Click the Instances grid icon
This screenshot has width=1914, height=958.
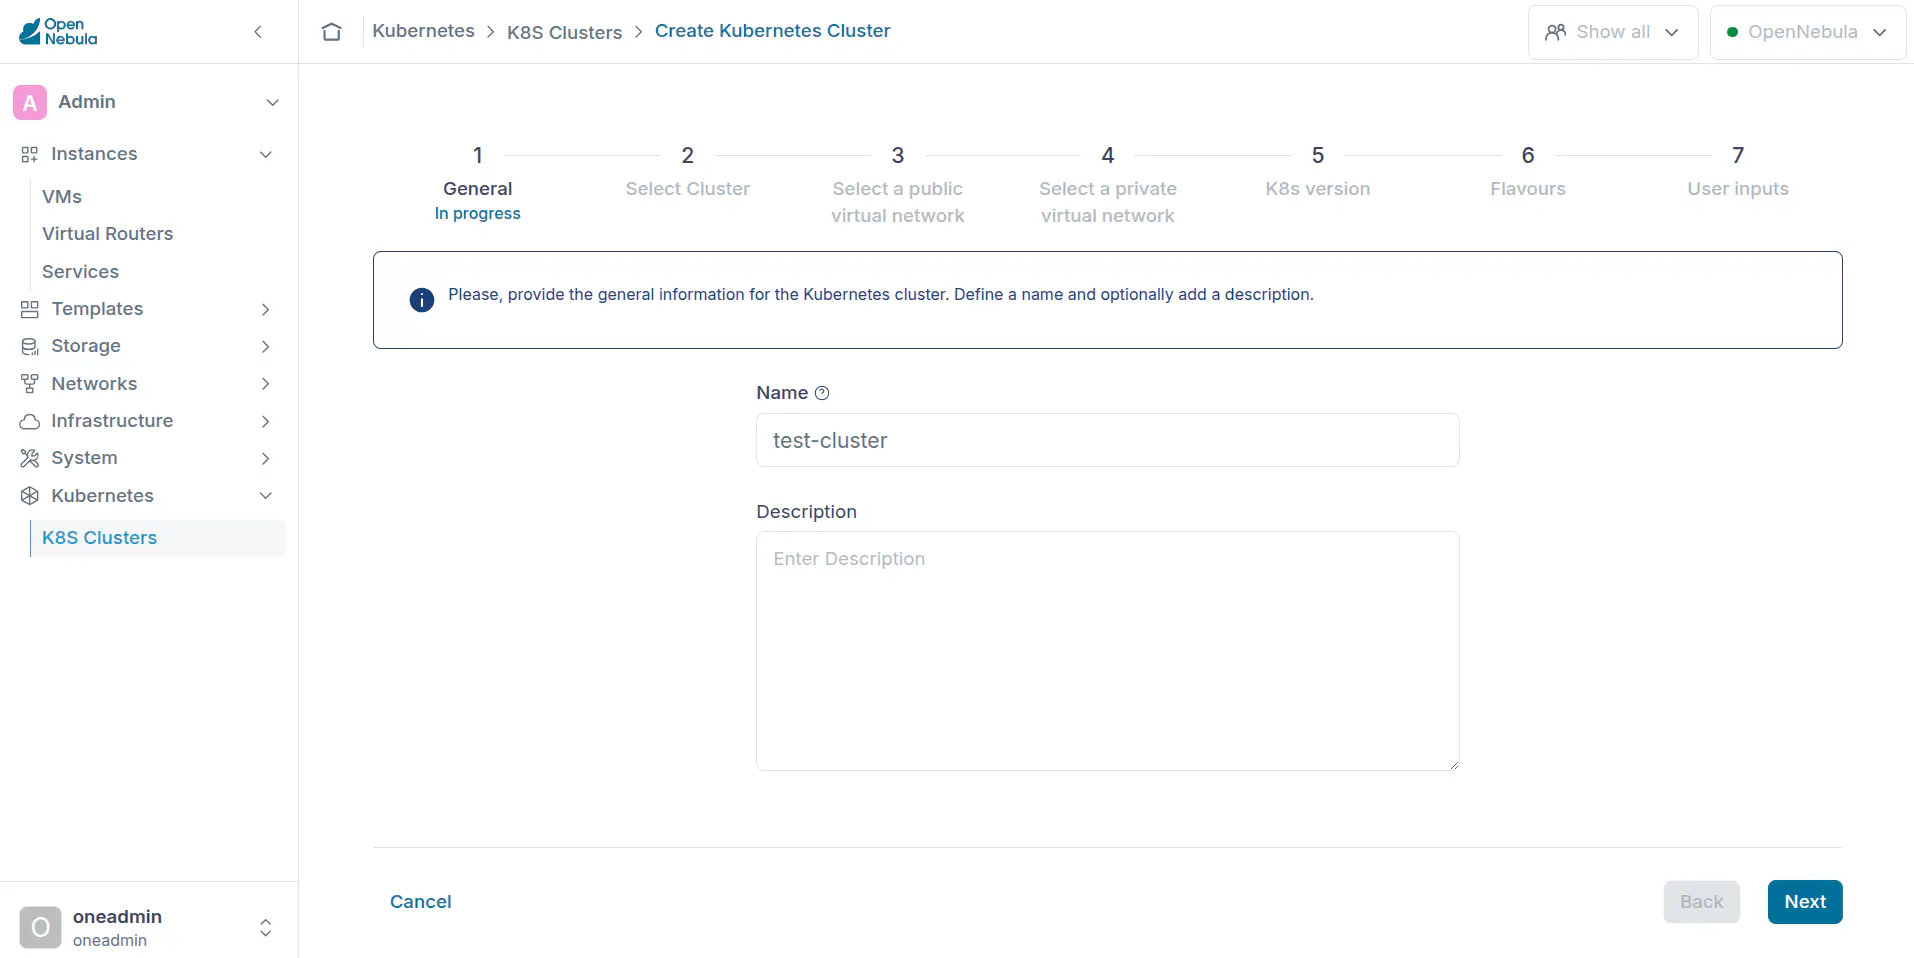[x=30, y=154]
